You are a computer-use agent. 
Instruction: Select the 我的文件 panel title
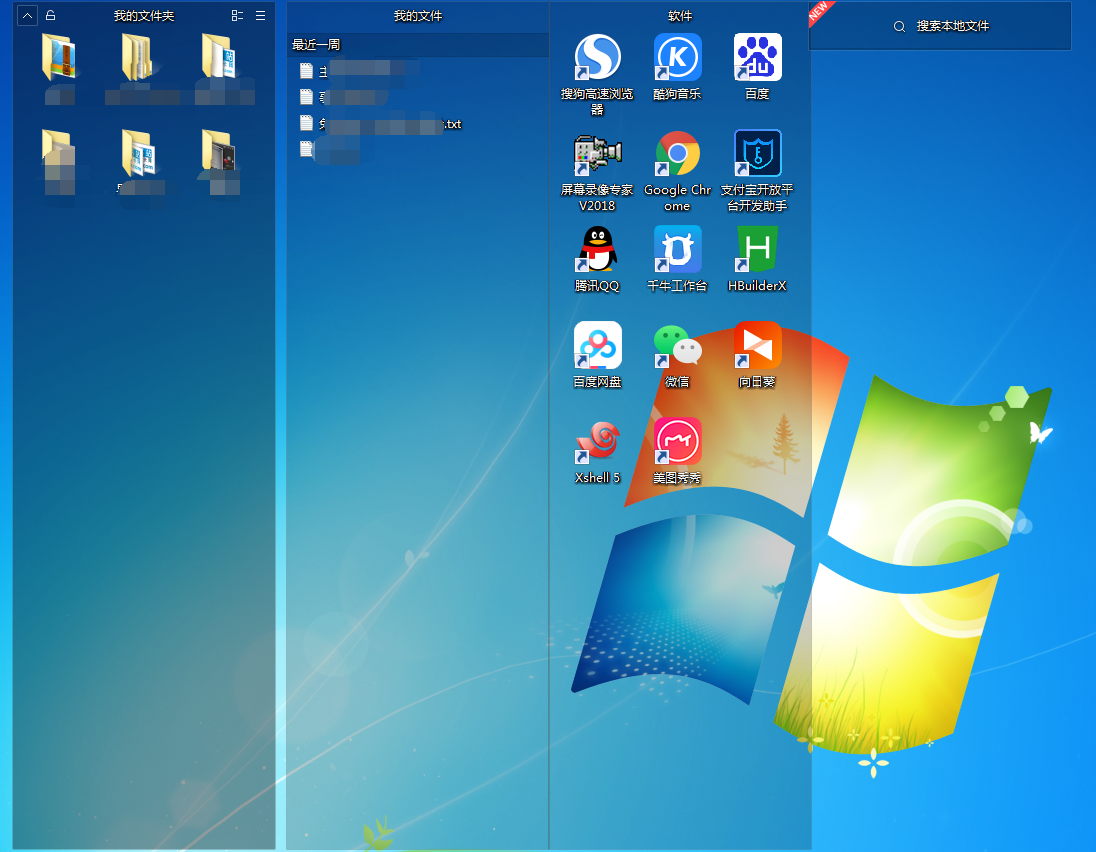[x=418, y=15]
